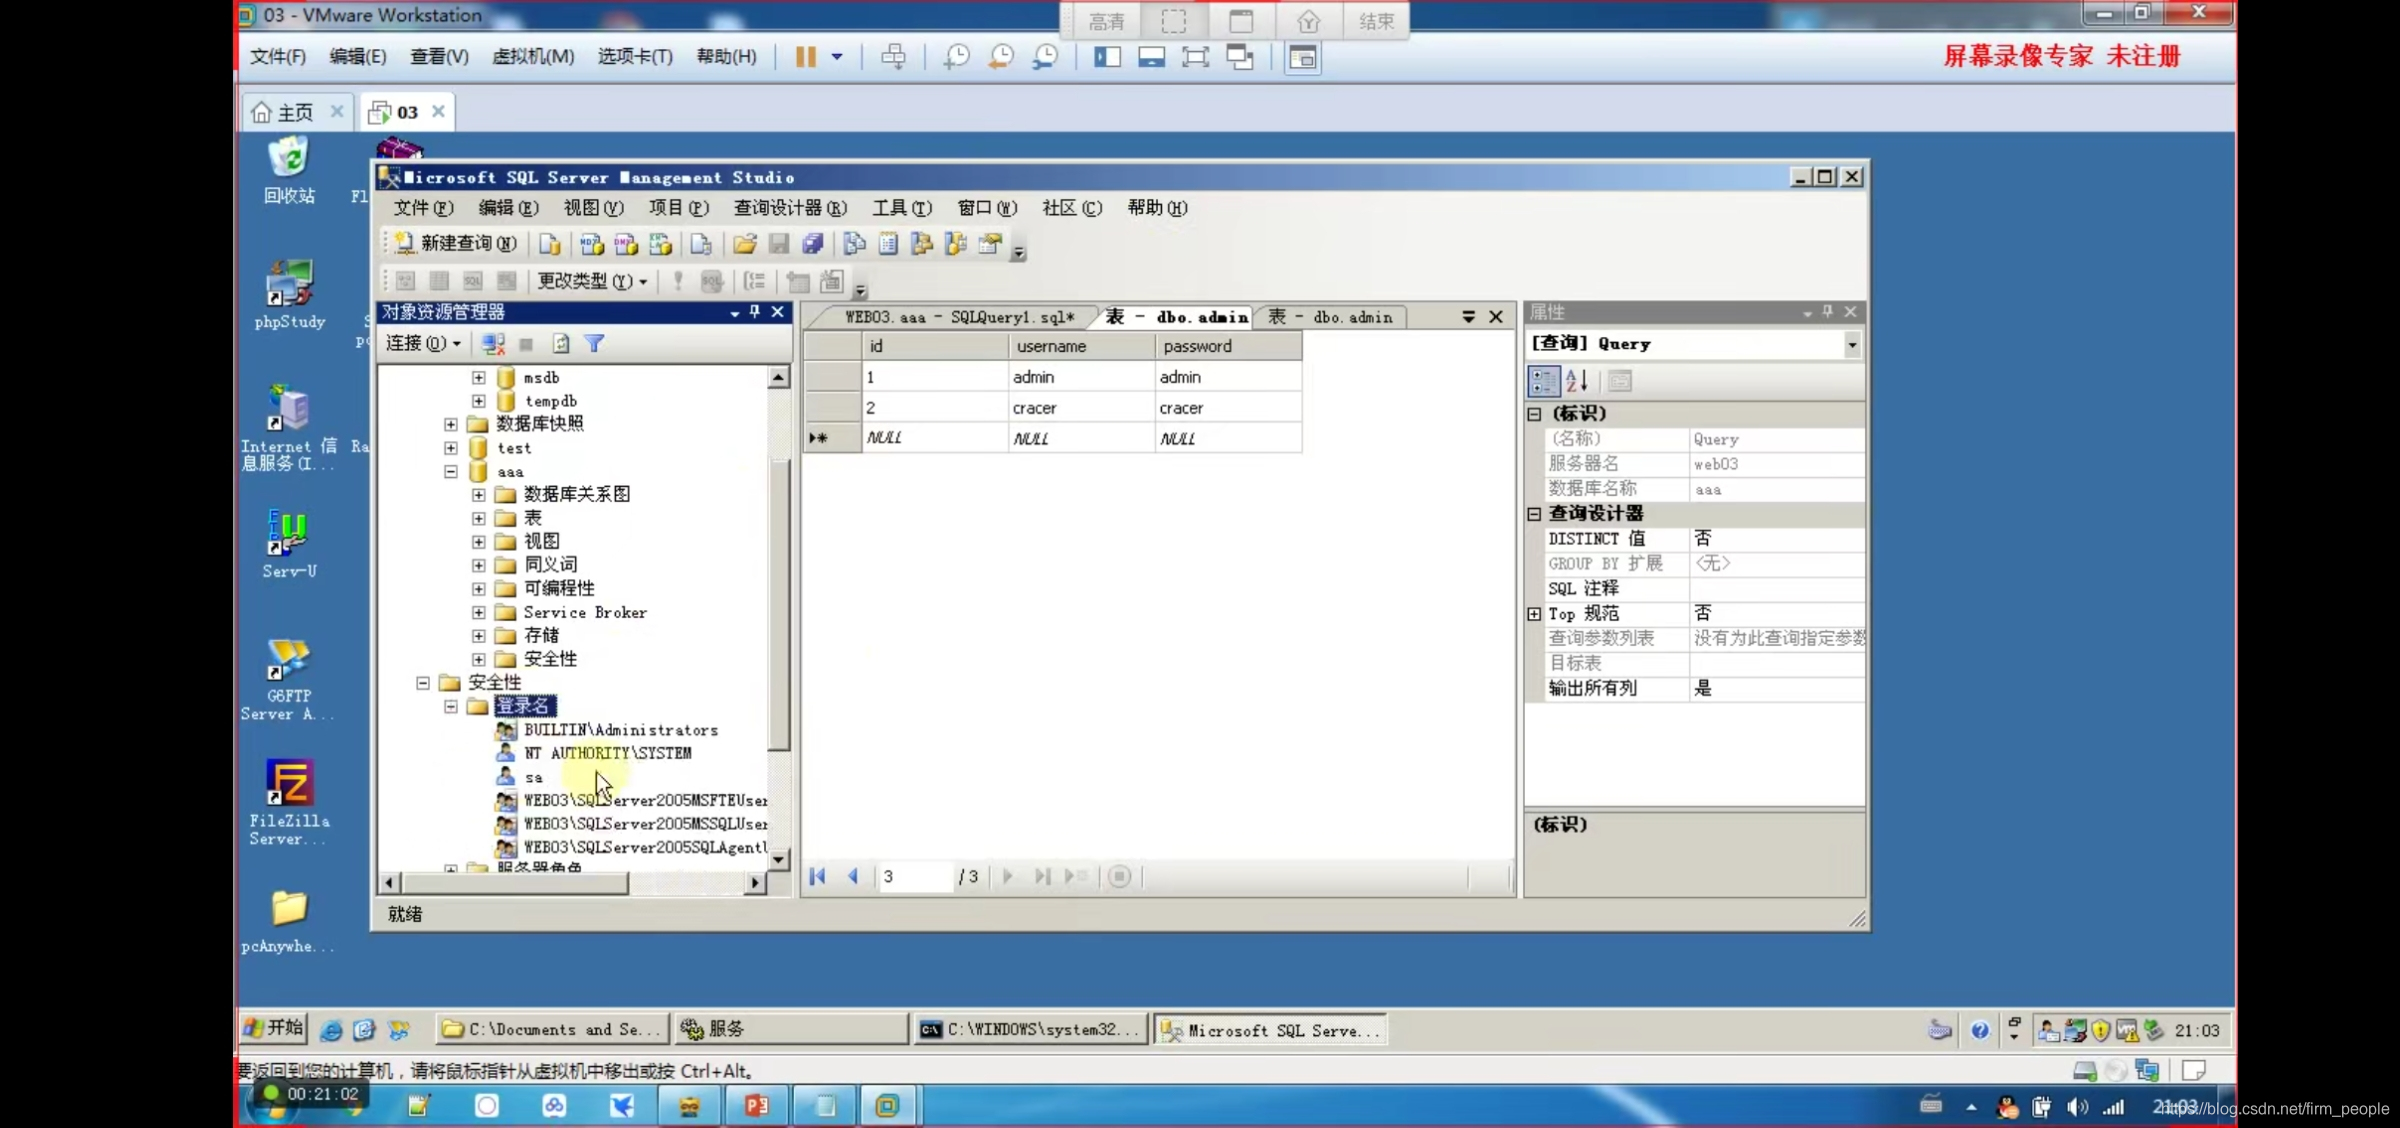Image resolution: width=2400 pixels, height=1128 pixels.
Task: Click VMware unity mode icon
Action: [x=1240, y=57]
